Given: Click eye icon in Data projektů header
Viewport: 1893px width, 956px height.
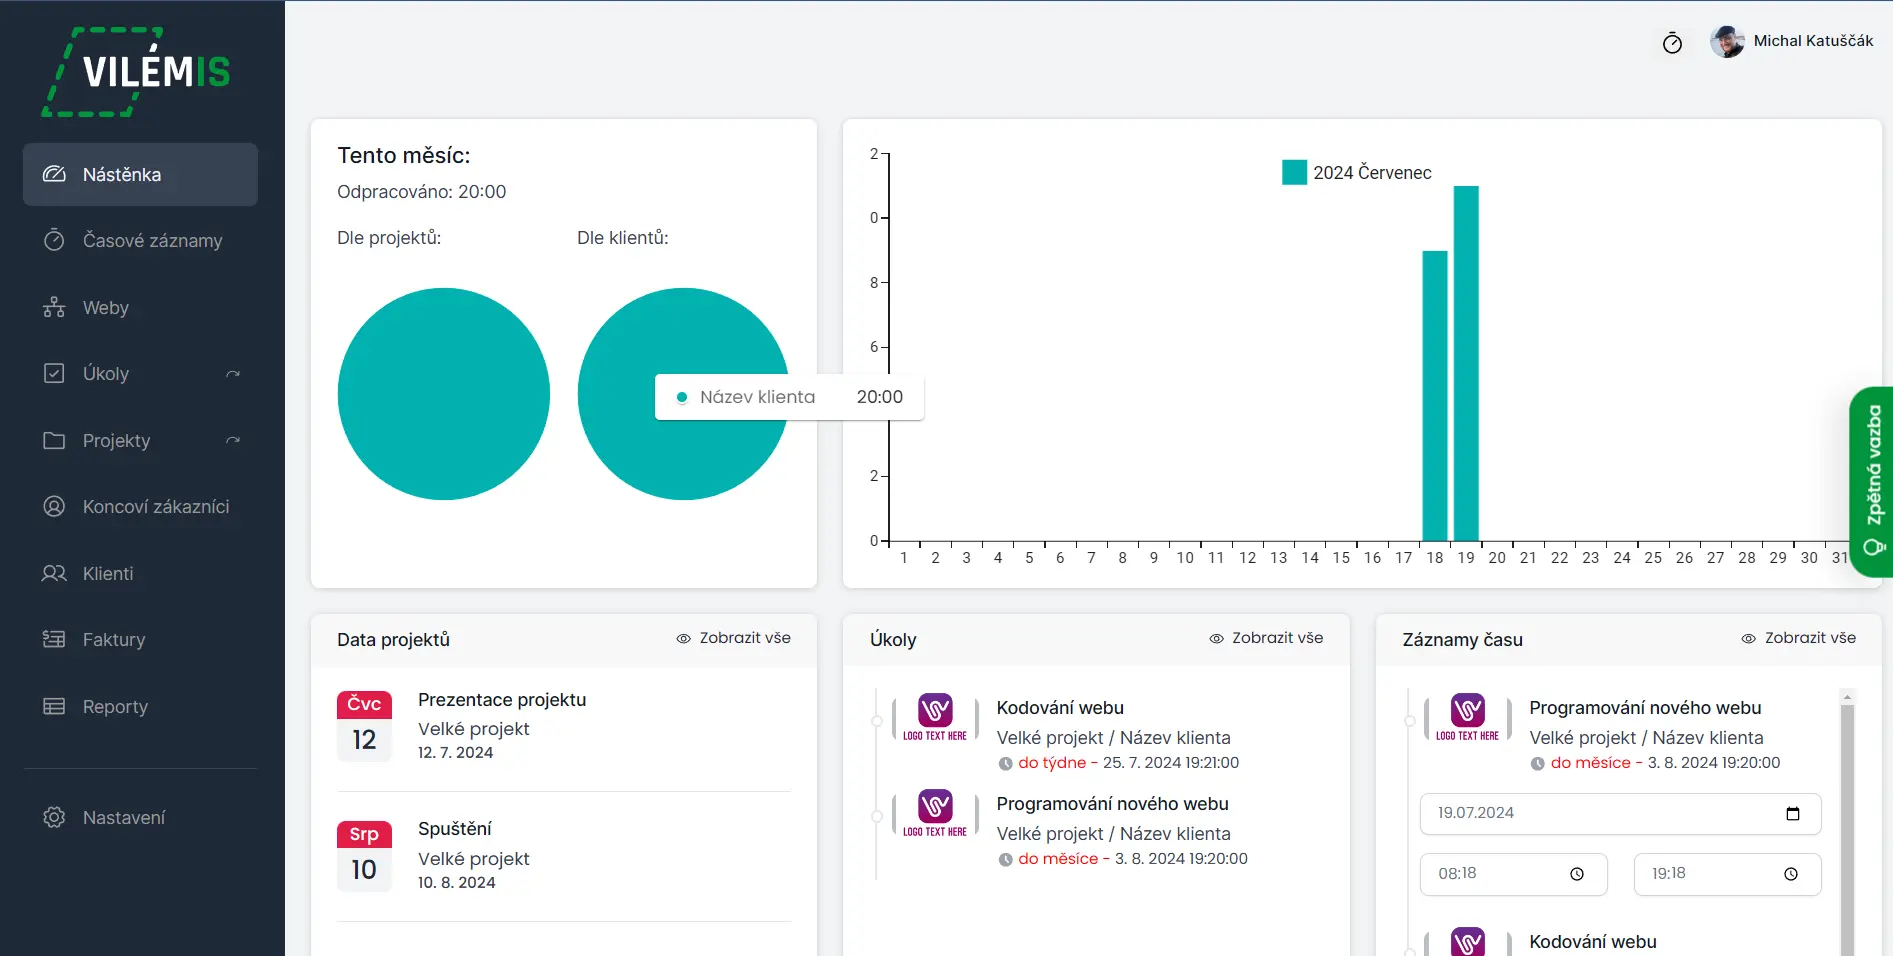Looking at the screenshot, I should pyautogui.click(x=684, y=638).
